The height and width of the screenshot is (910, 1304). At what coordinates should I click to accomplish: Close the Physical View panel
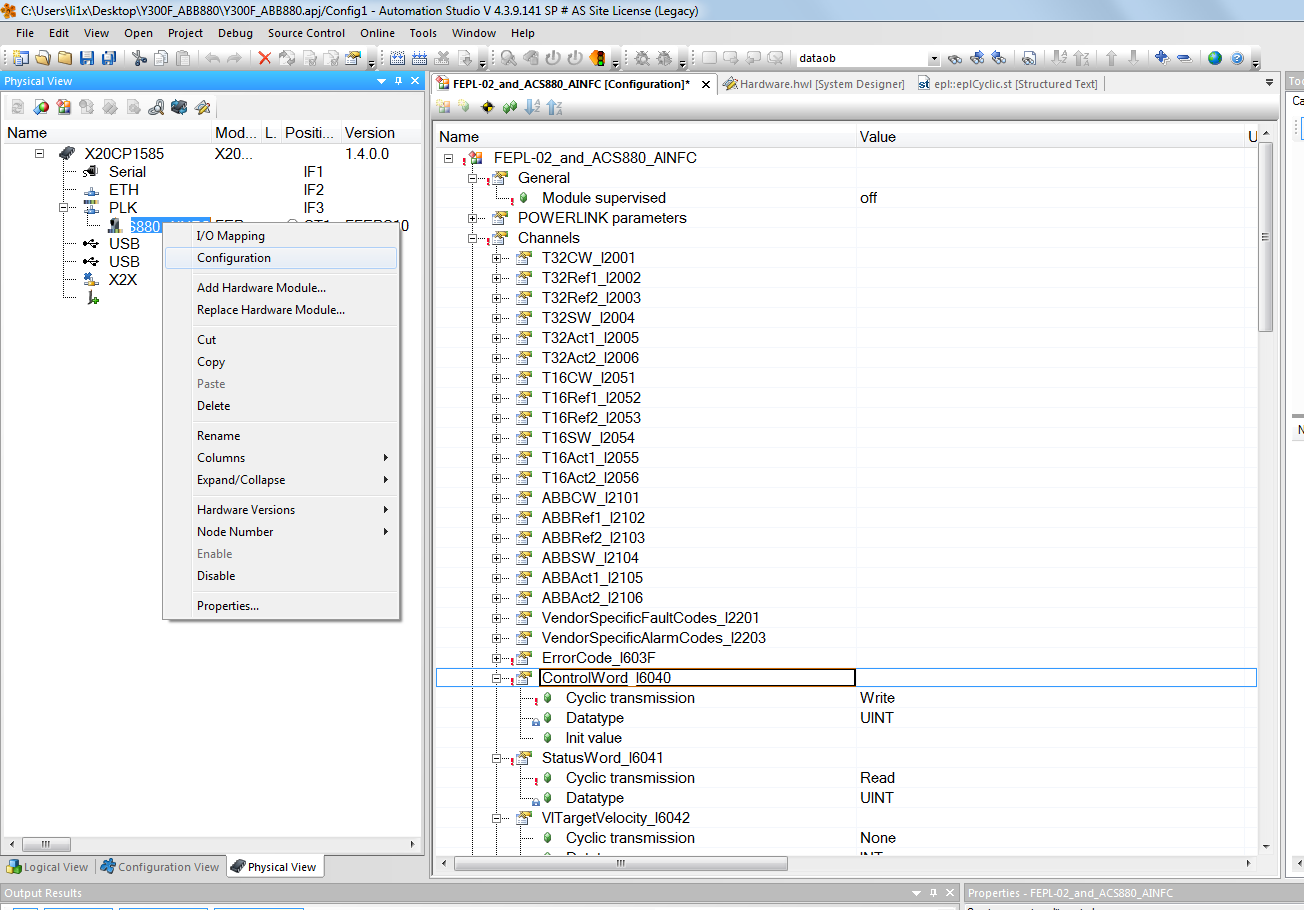(x=415, y=81)
